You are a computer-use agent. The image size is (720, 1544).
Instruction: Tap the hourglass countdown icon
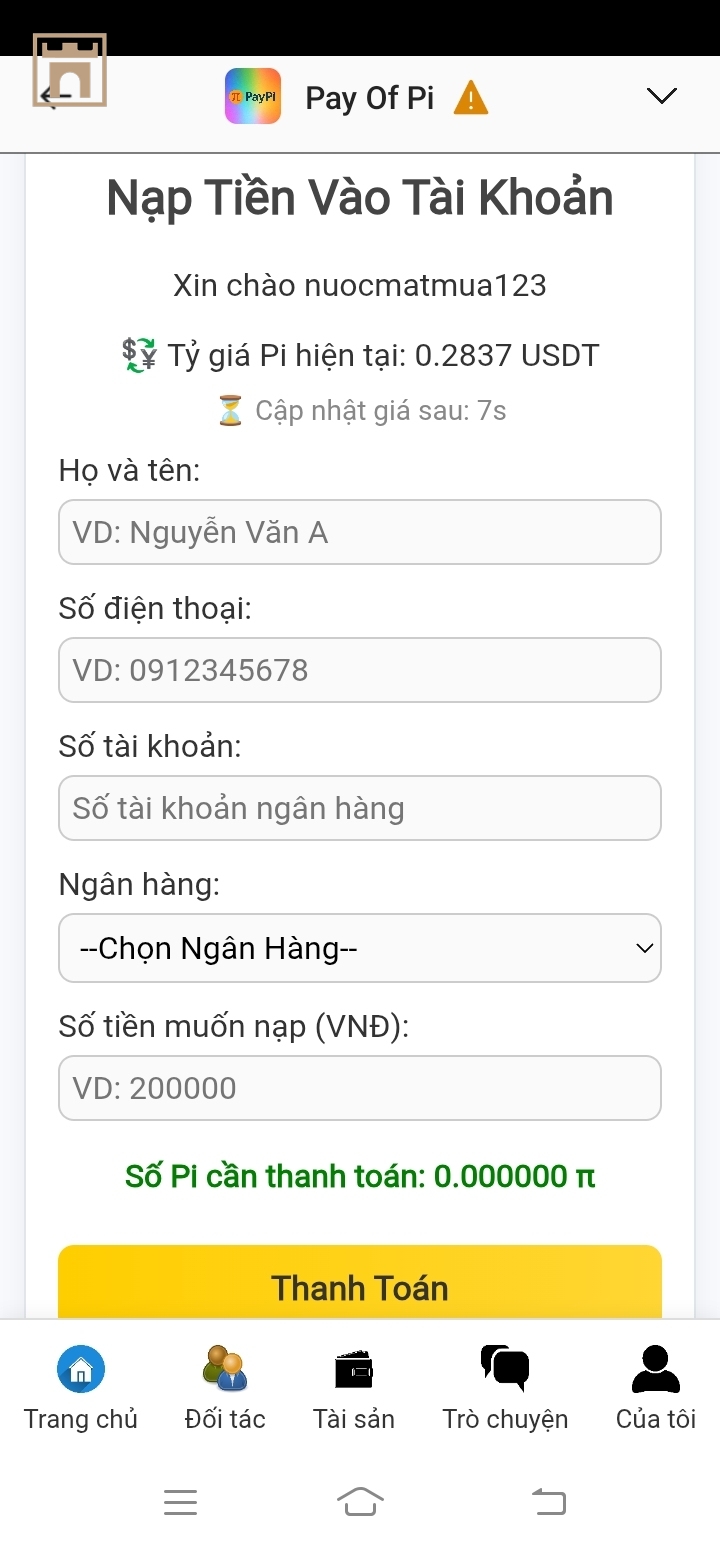pyautogui.click(x=230, y=411)
